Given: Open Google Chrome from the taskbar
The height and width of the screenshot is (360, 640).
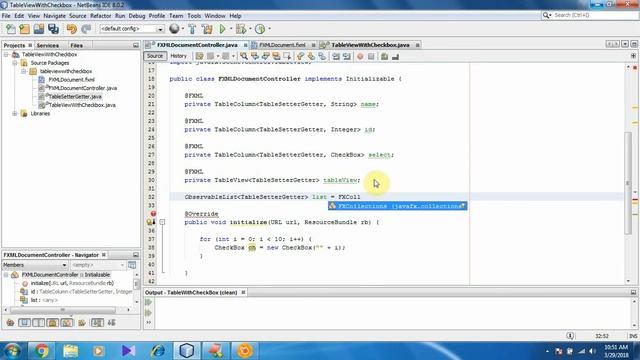Looking at the screenshot, I should (41, 351).
